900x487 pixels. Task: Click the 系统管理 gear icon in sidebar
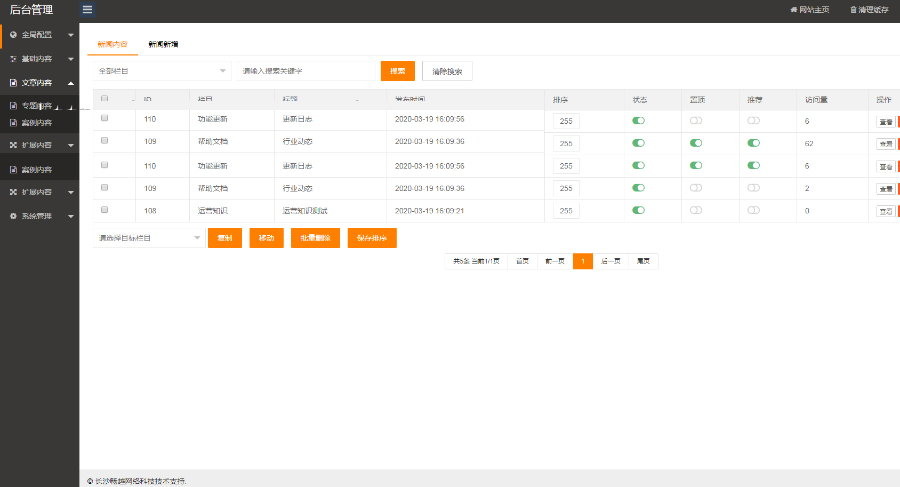13,215
